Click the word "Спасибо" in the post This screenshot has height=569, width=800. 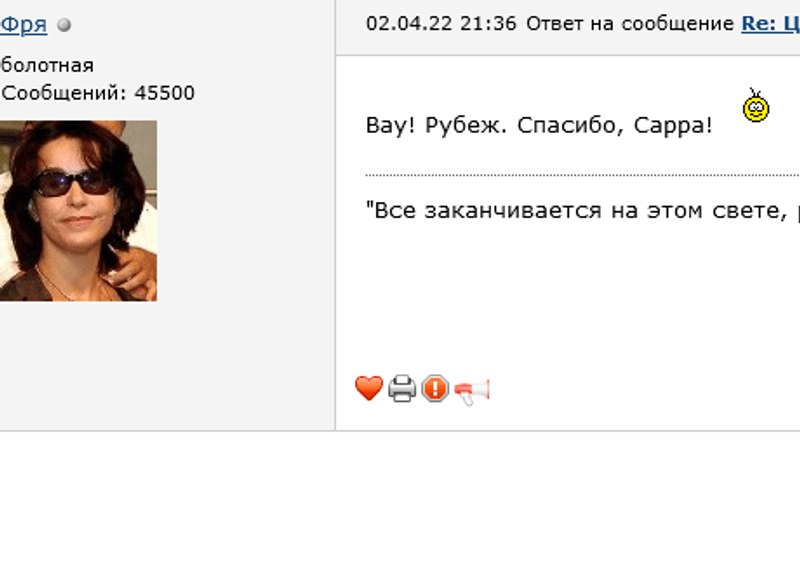pyautogui.click(x=570, y=126)
